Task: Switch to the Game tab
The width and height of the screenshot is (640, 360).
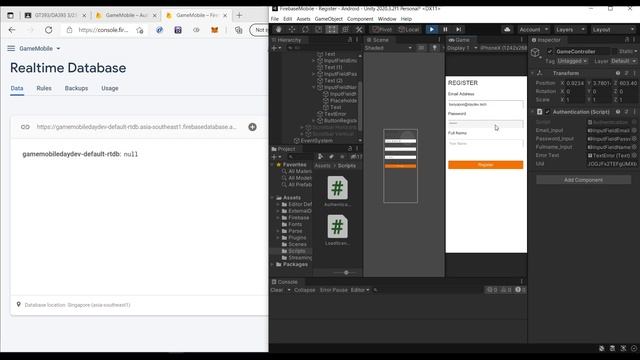Action: click(459, 40)
